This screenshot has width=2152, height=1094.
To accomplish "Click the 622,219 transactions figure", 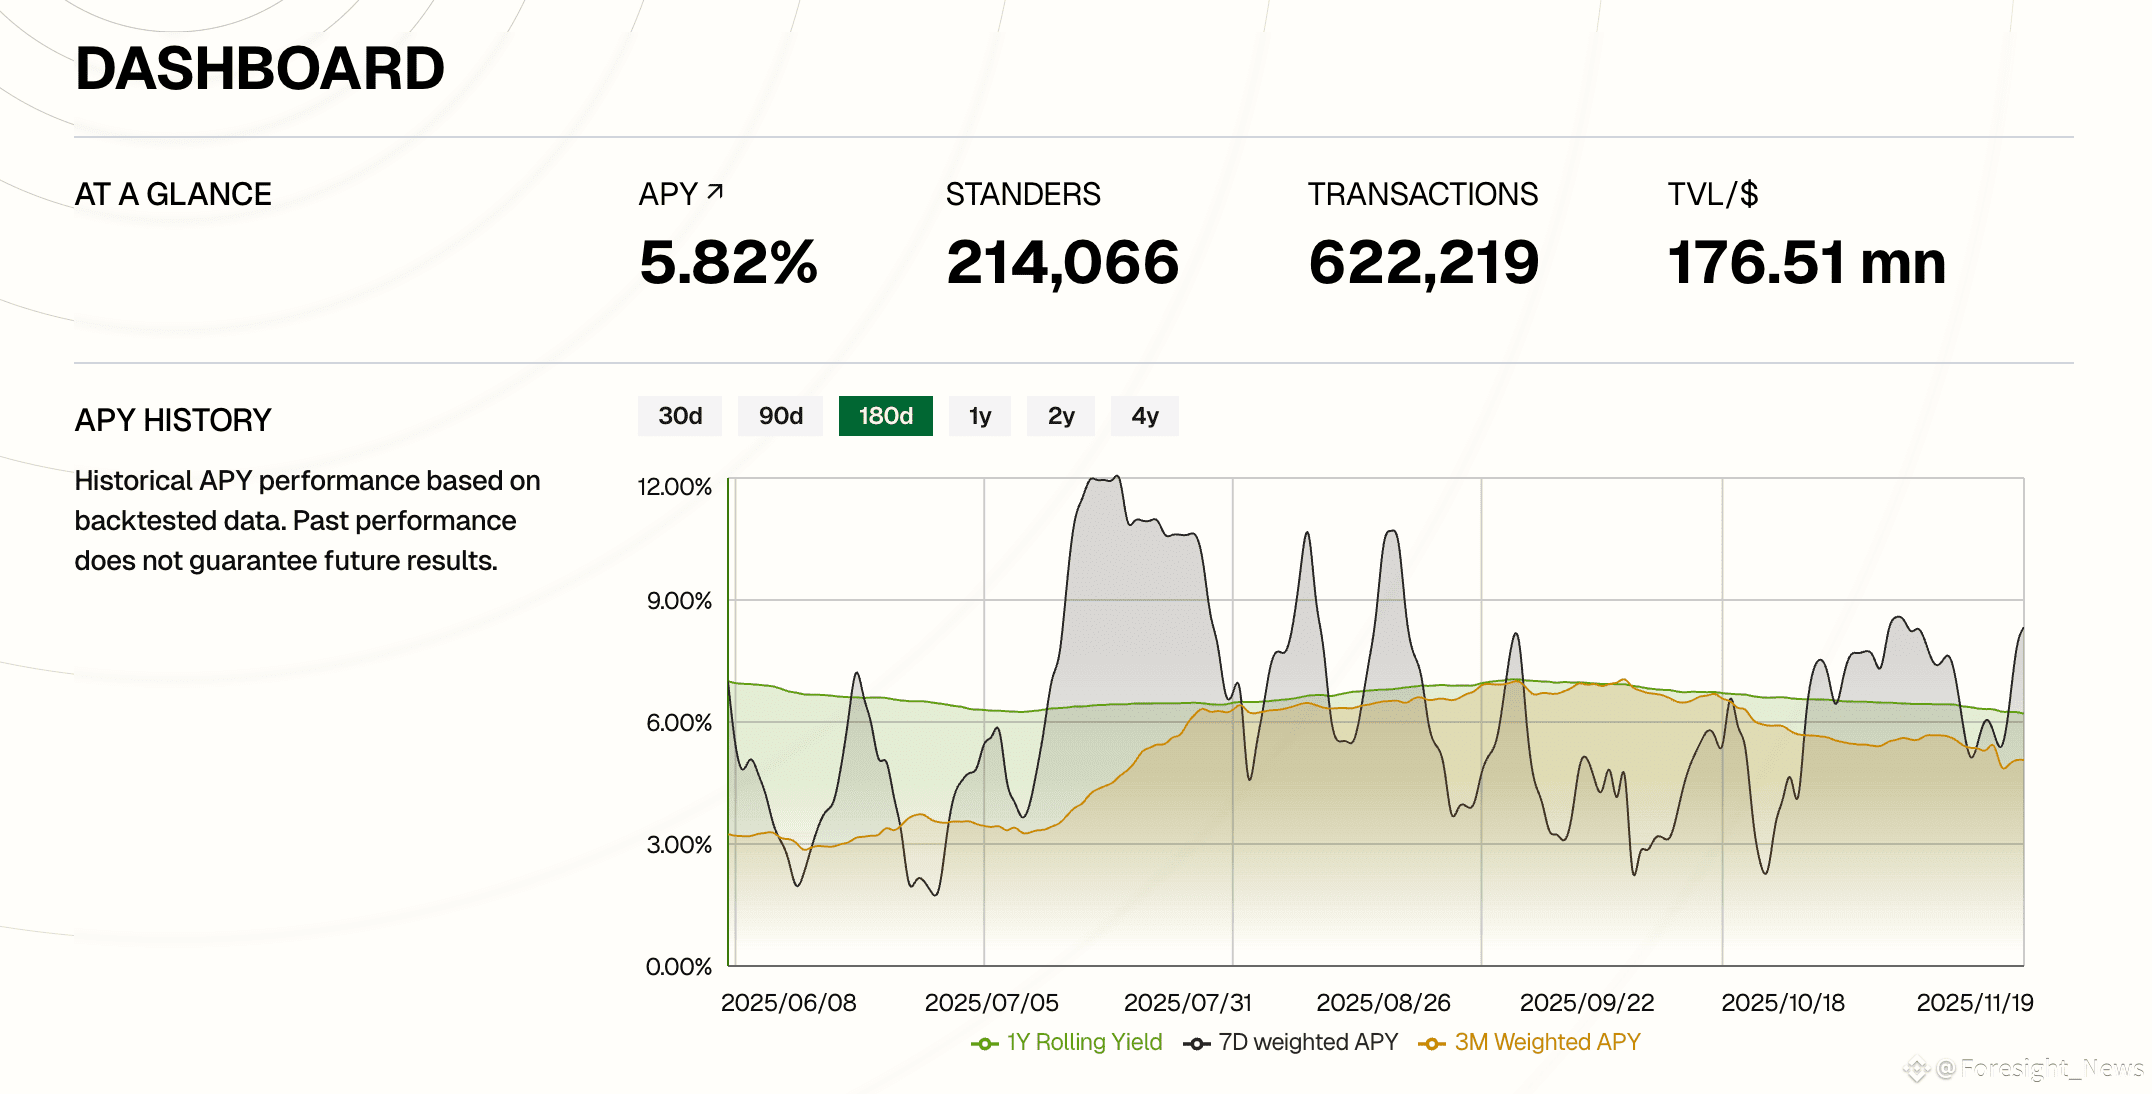I will 1423,263.
